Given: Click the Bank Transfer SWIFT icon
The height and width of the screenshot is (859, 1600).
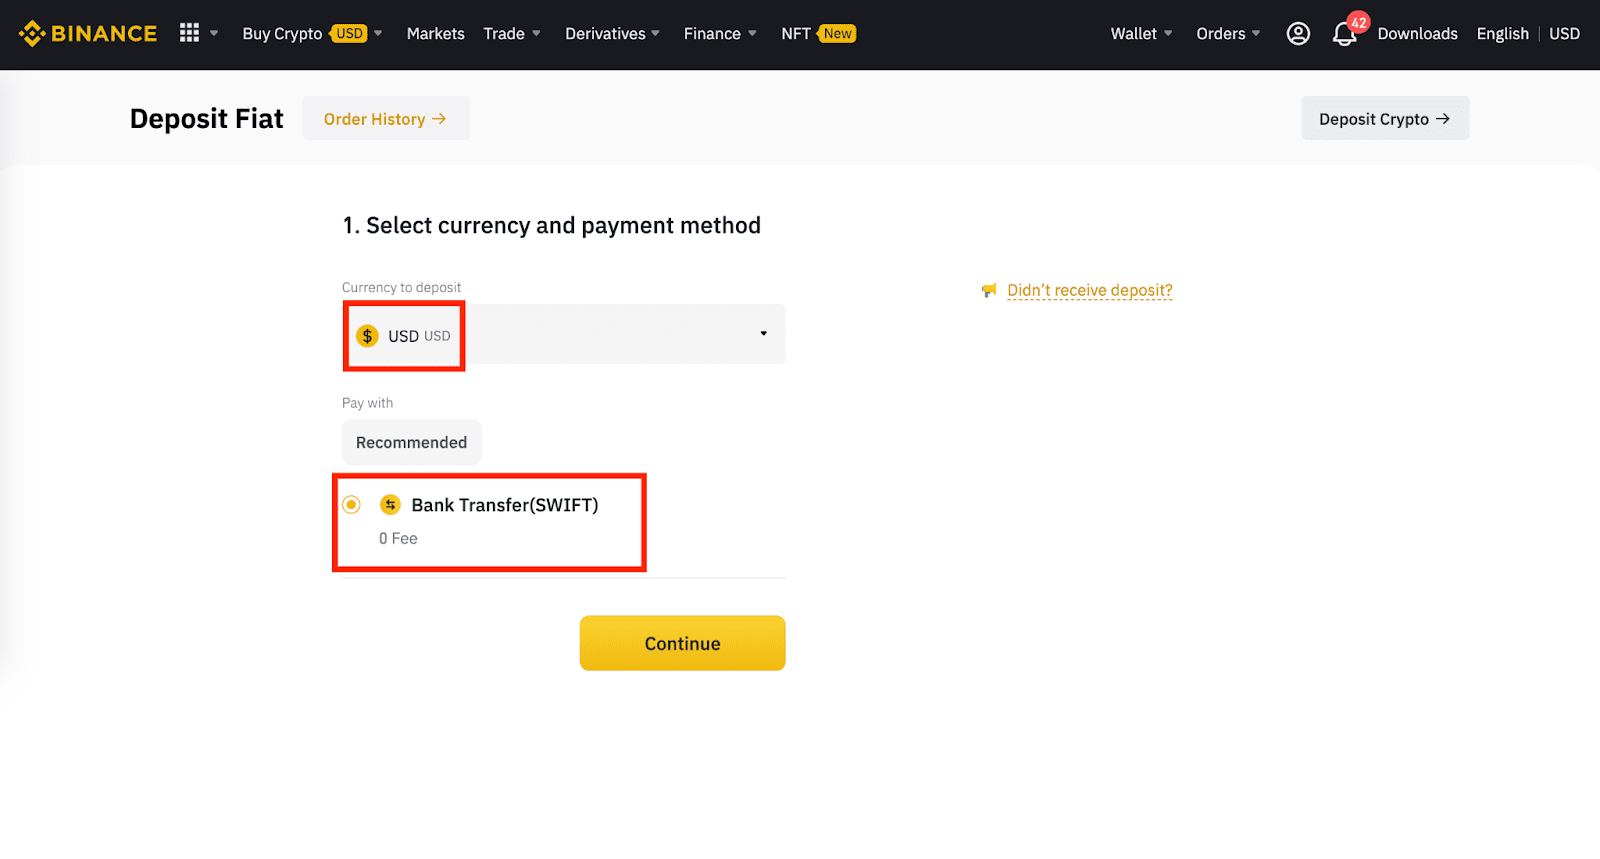Looking at the screenshot, I should [390, 505].
